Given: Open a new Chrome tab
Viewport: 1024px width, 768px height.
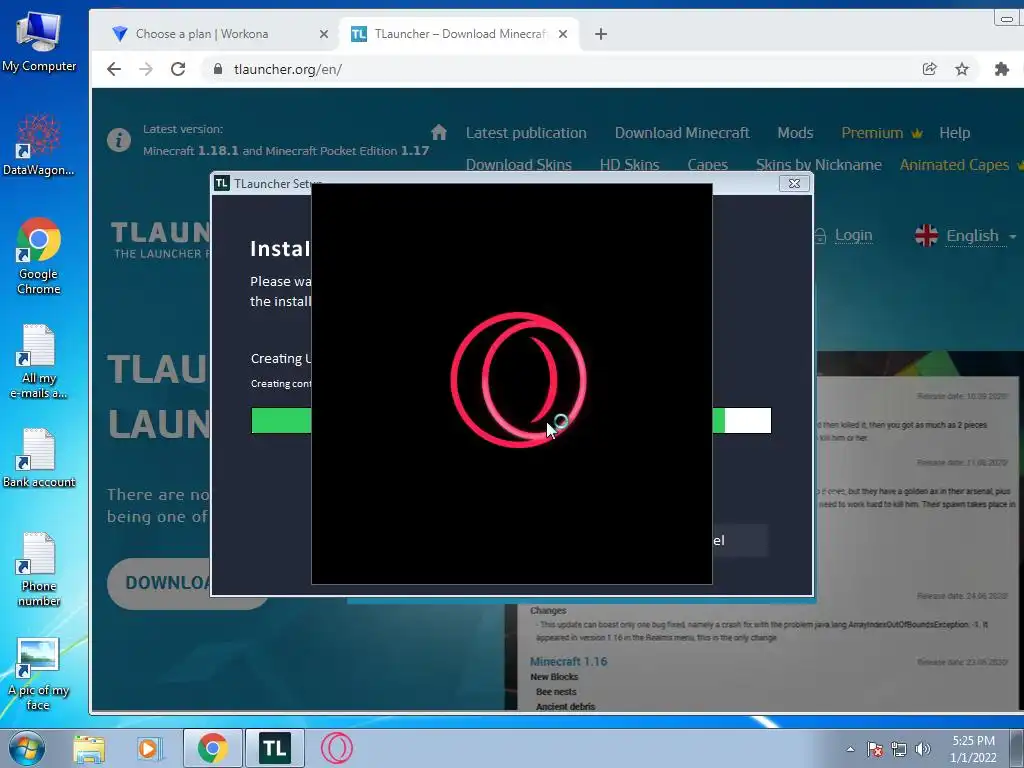Looking at the screenshot, I should coord(601,34).
